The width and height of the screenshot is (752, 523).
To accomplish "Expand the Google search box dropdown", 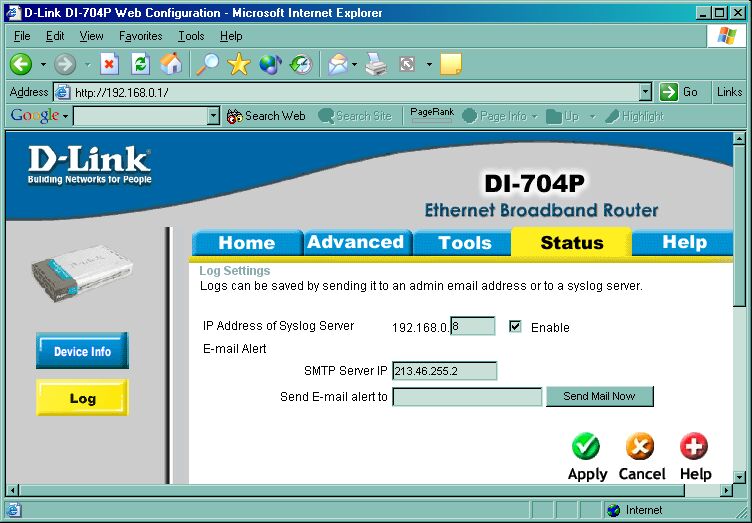I will point(213,116).
